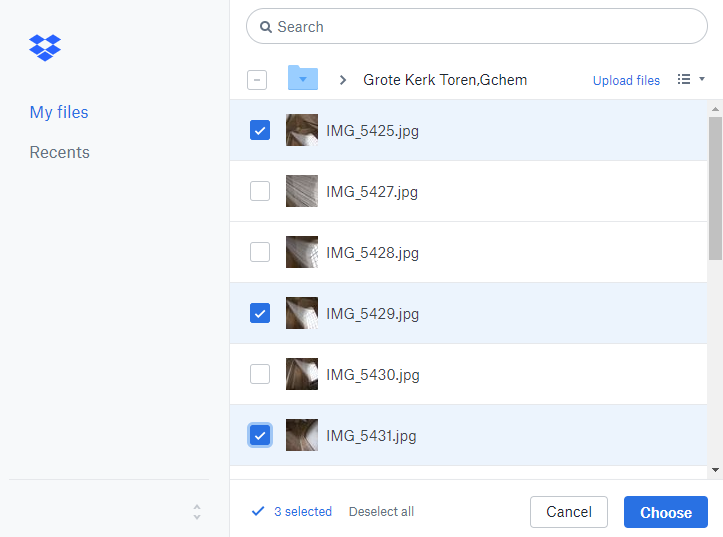
Task: Click the Cancel button
Action: click(x=569, y=512)
